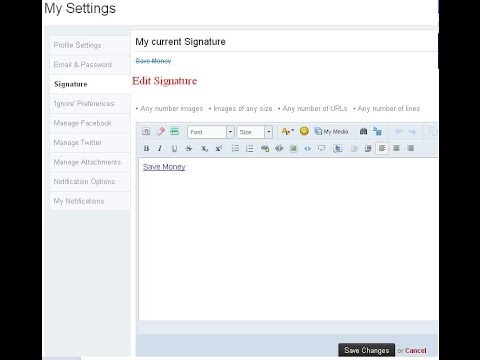
Task: Open the Manage Facebook tab
Action: coord(90,123)
